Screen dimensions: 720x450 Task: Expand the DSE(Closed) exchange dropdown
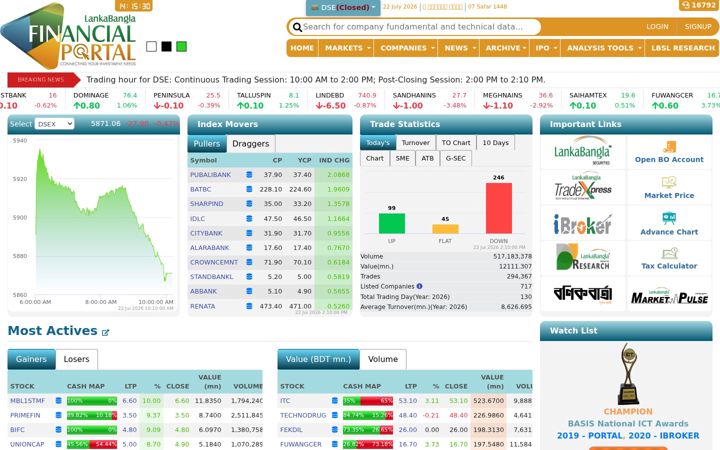click(x=343, y=7)
